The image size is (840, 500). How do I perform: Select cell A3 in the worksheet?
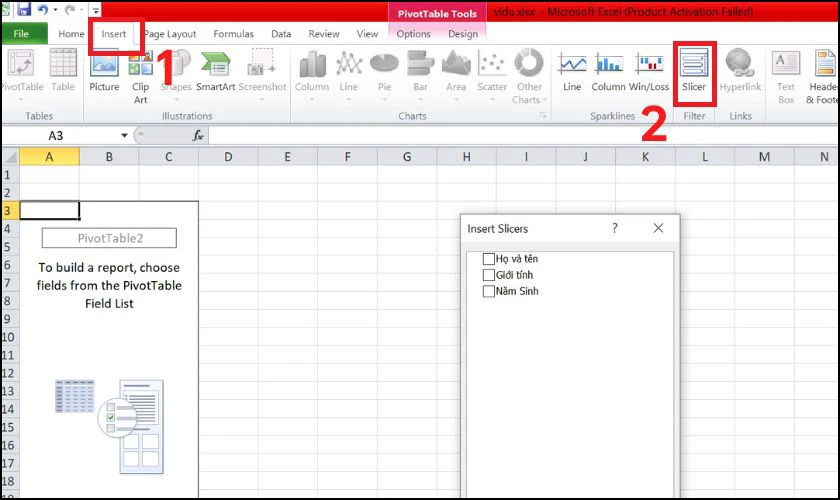(49, 211)
